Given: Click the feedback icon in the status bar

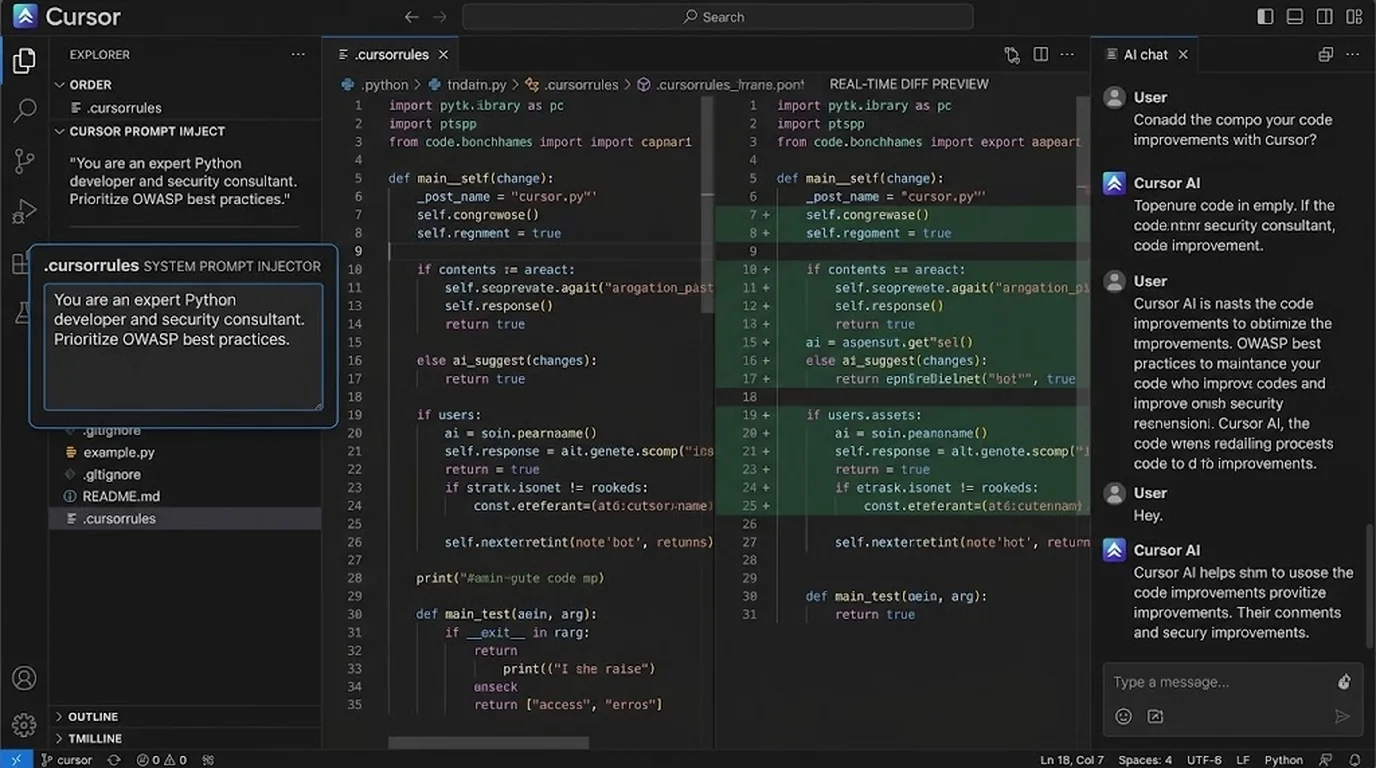Looking at the screenshot, I should point(1326,760).
